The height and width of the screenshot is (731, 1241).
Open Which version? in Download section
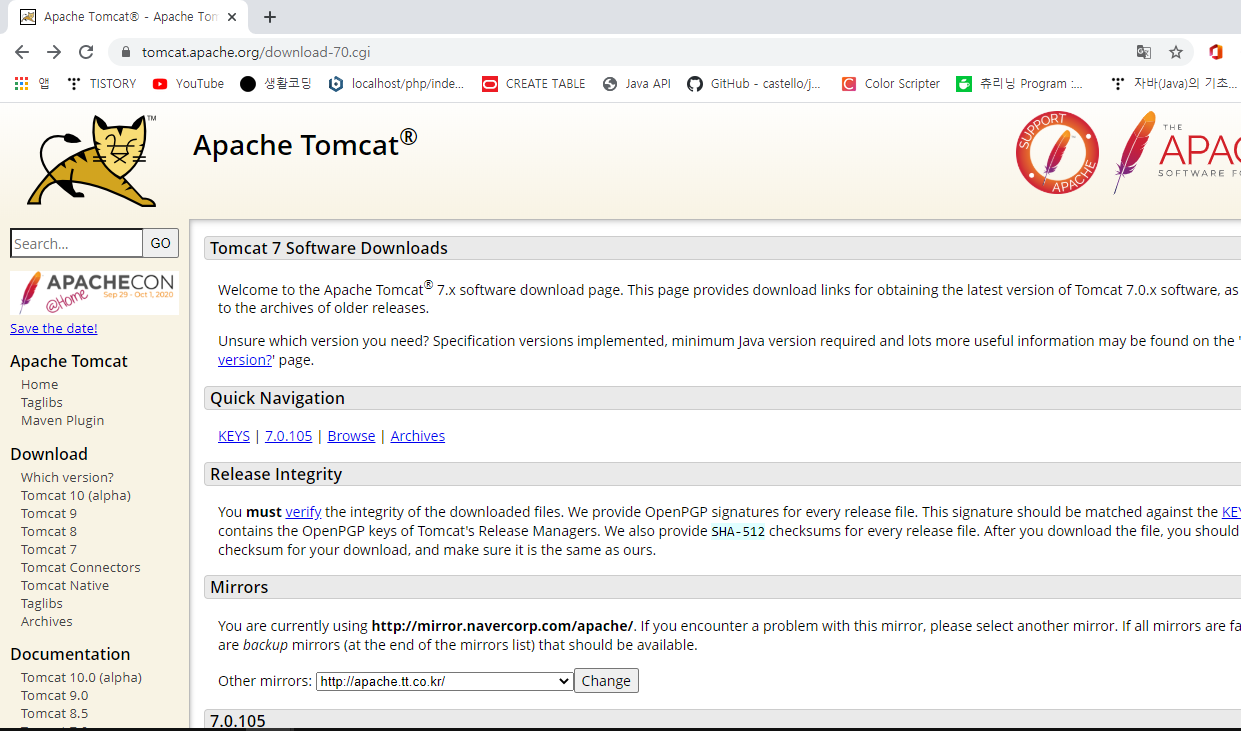[x=67, y=478]
